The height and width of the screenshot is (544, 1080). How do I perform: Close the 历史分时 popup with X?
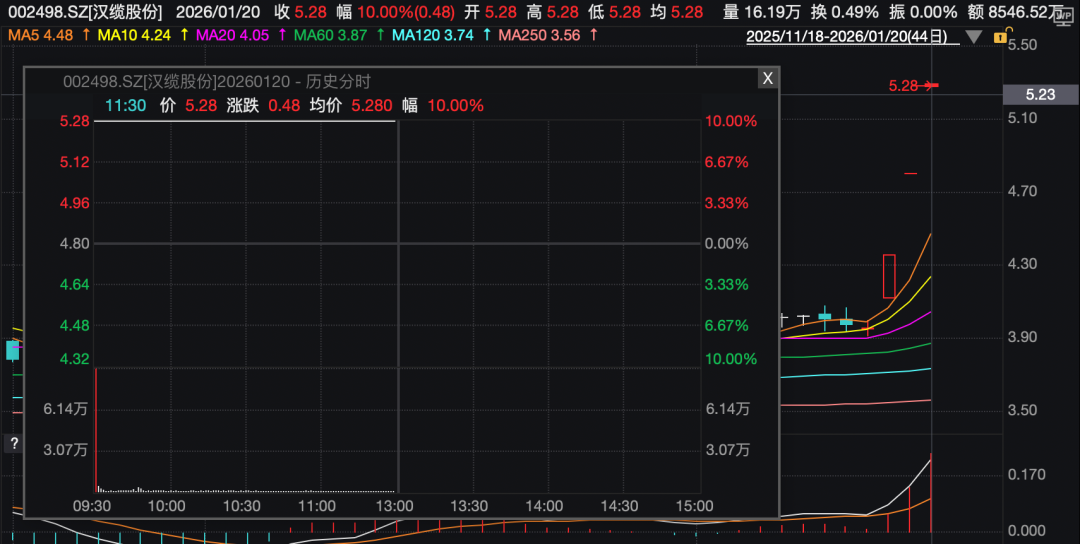[x=767, y=78]
